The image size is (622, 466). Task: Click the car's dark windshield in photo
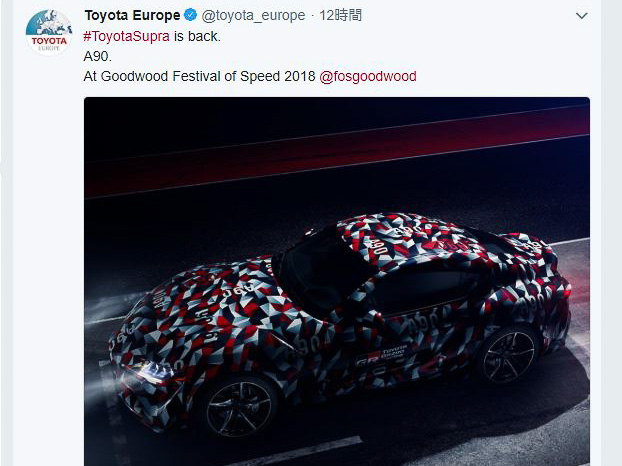coord(321,272)
